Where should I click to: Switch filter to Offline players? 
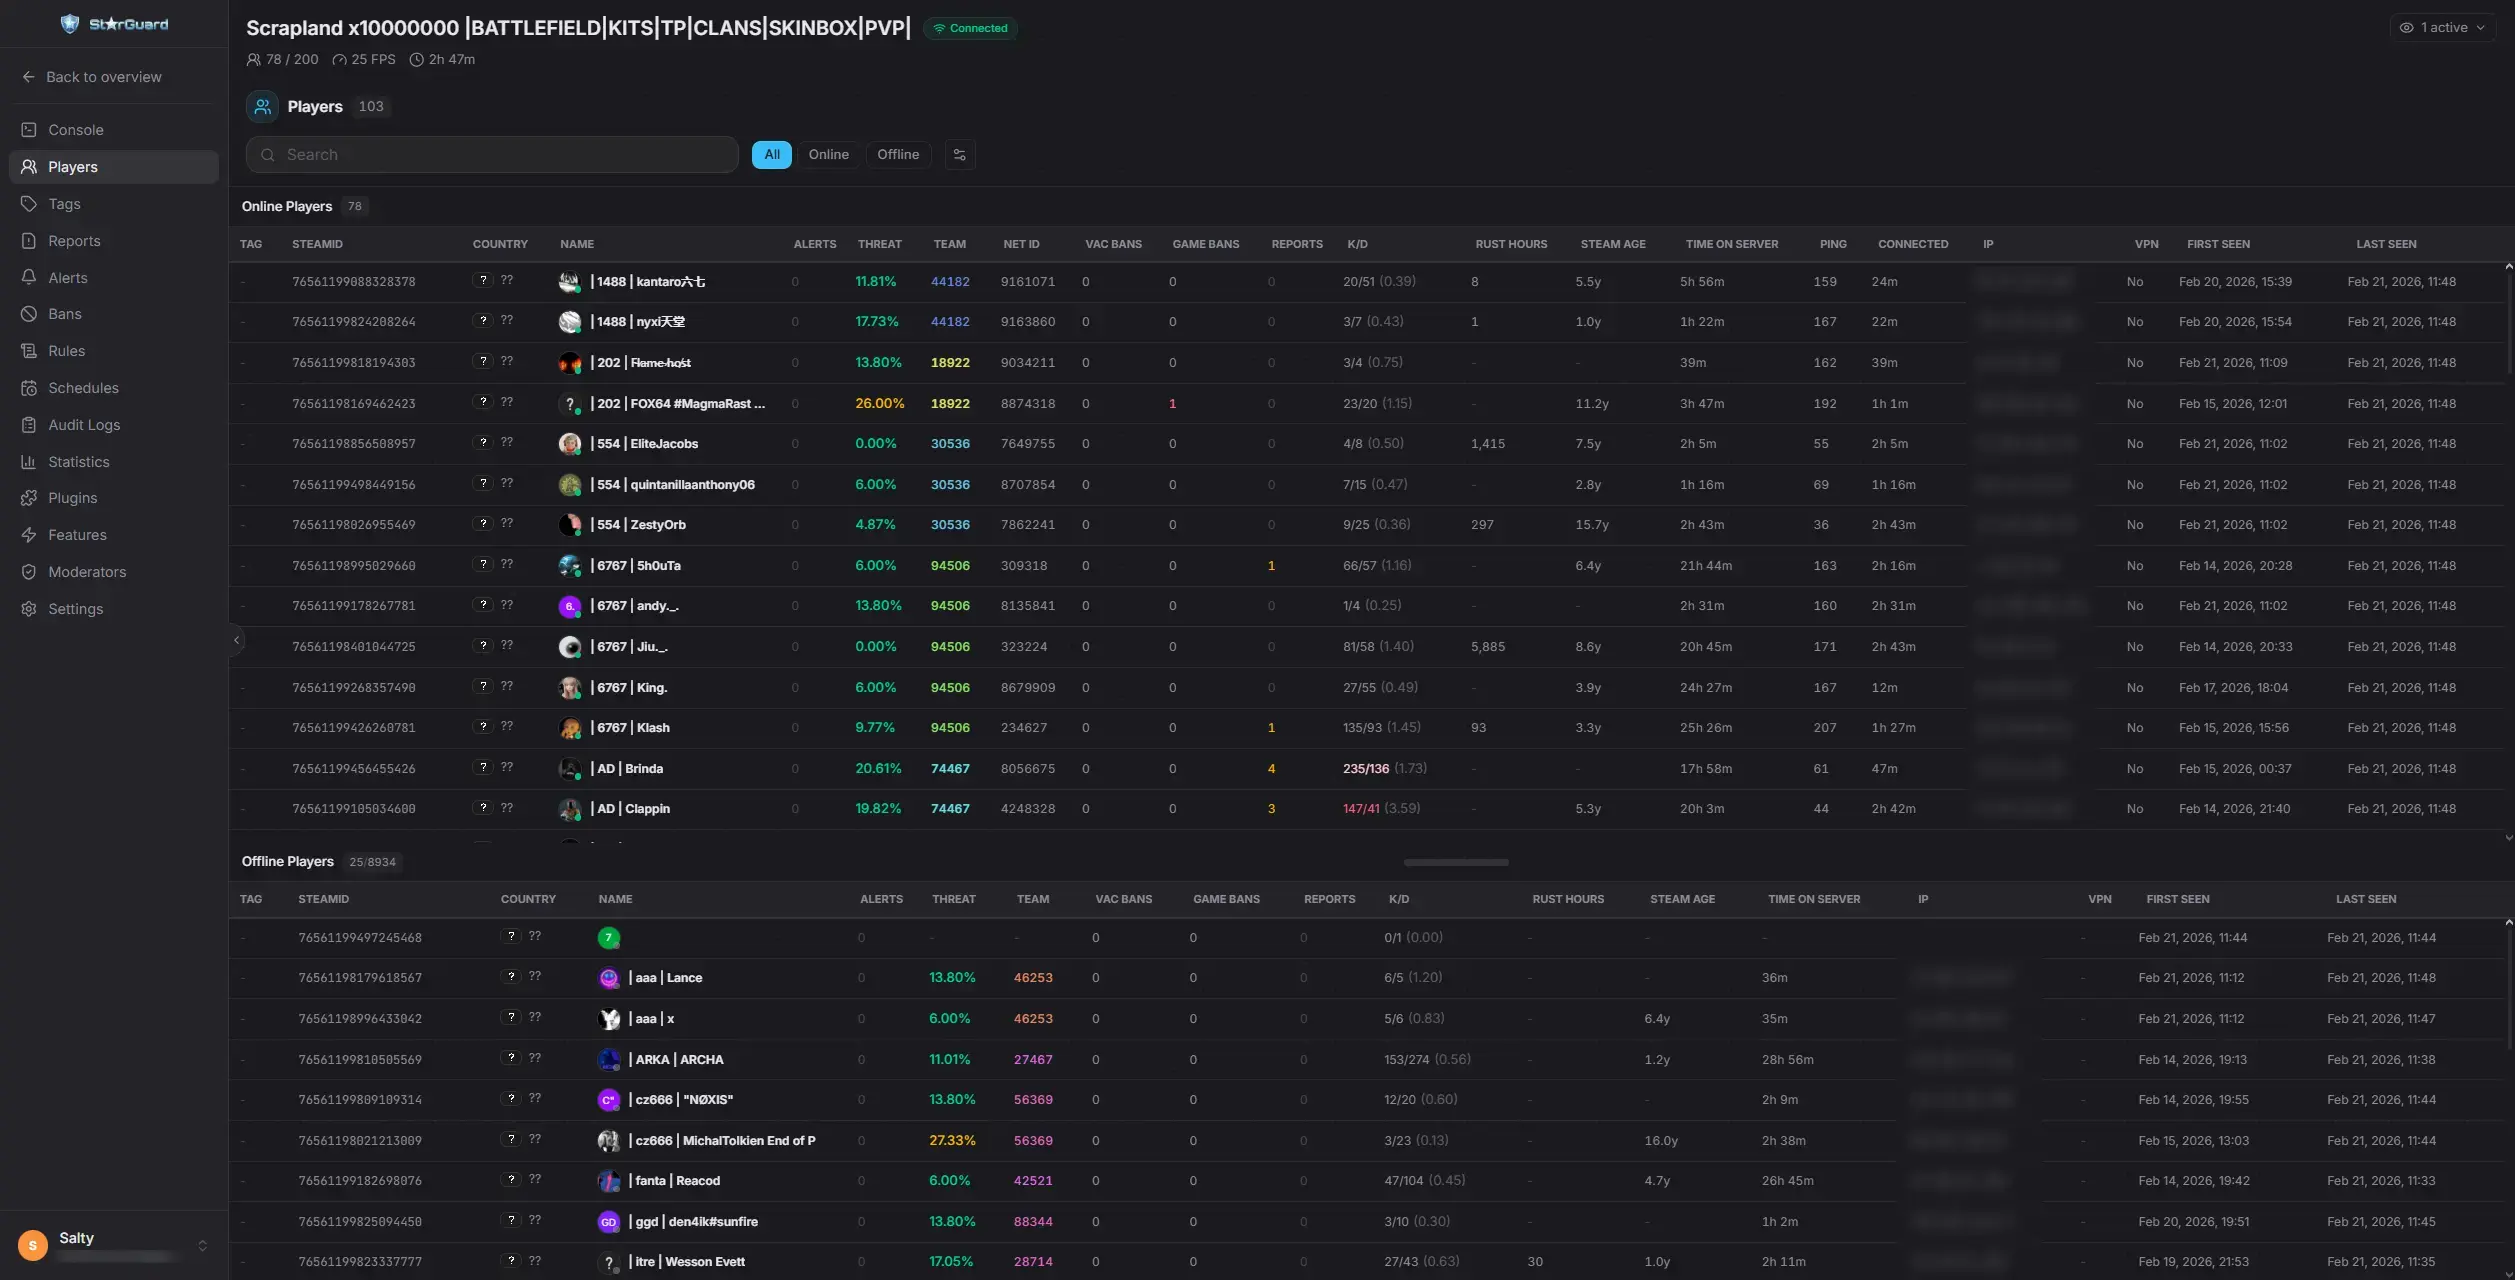(x=897, y=155)
